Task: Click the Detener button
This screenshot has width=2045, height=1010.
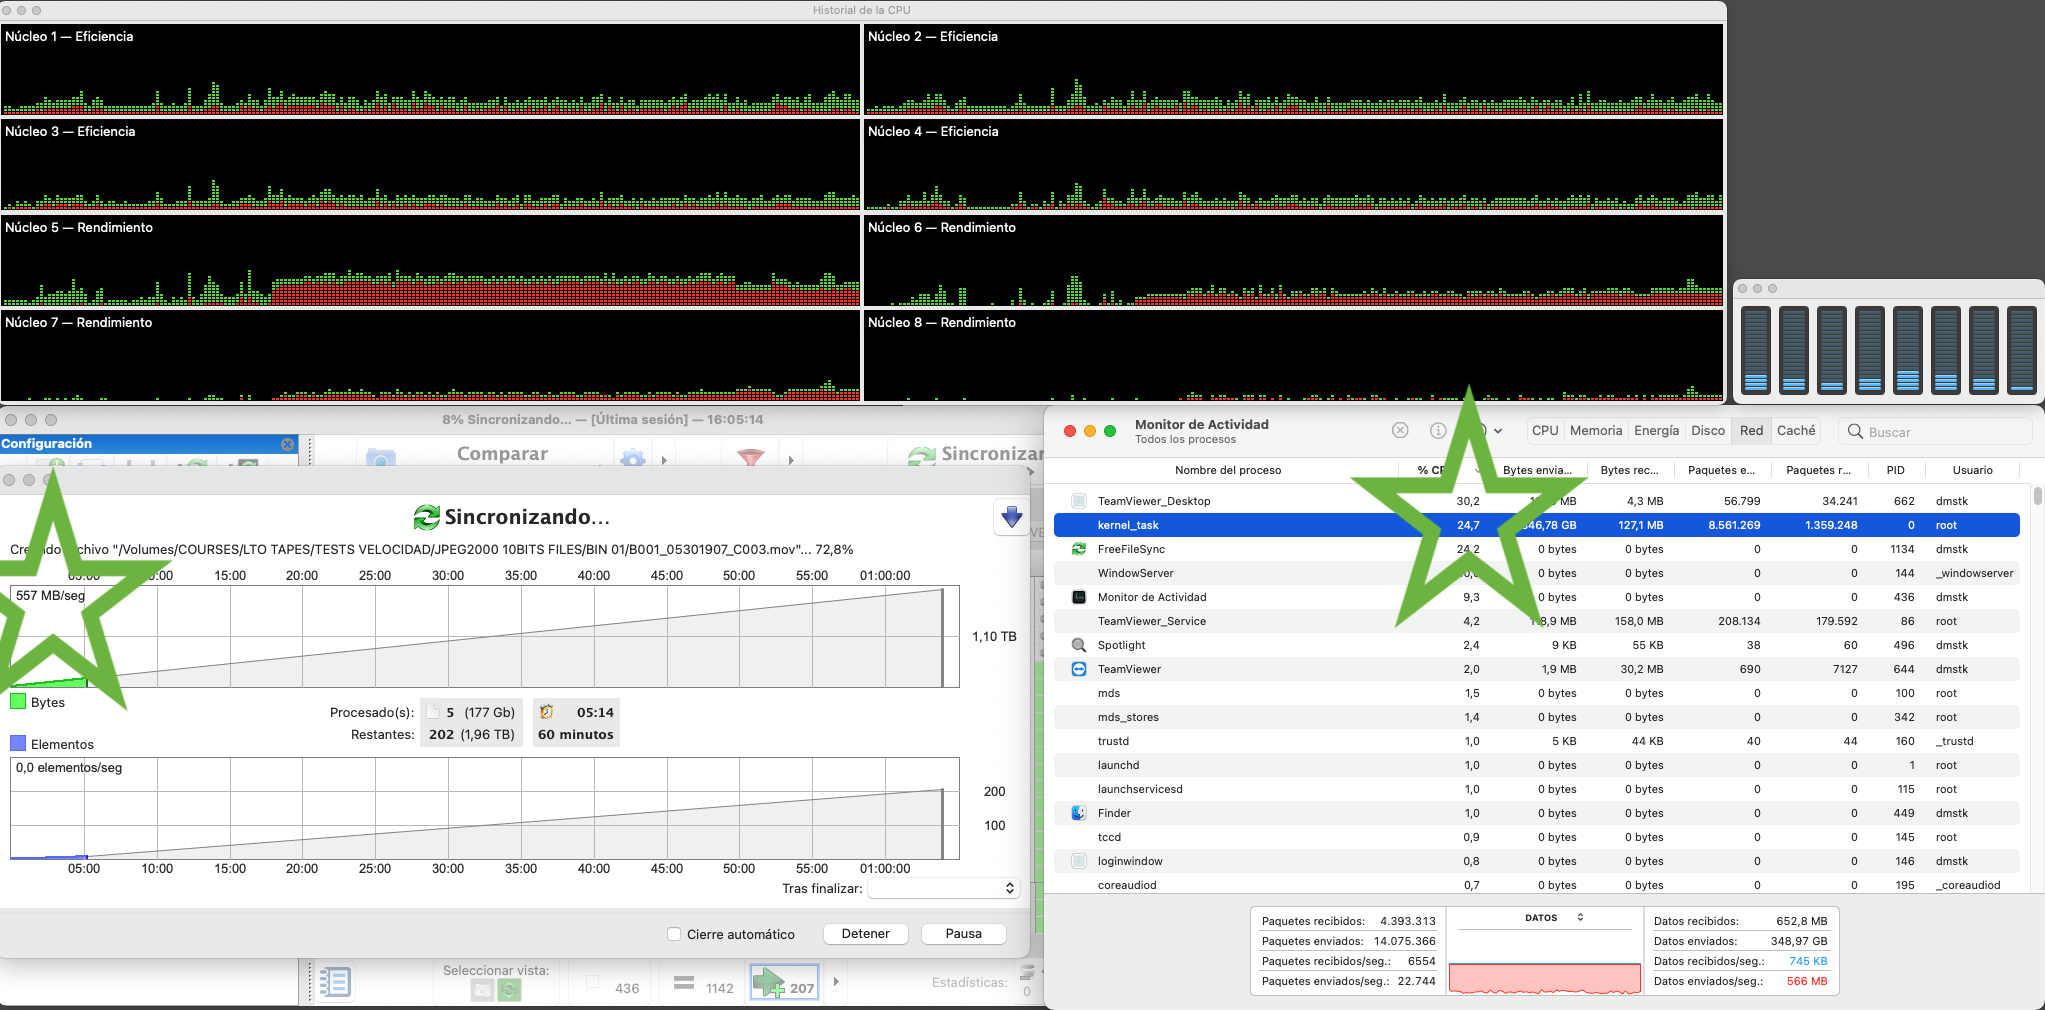Action: point(866,933)
